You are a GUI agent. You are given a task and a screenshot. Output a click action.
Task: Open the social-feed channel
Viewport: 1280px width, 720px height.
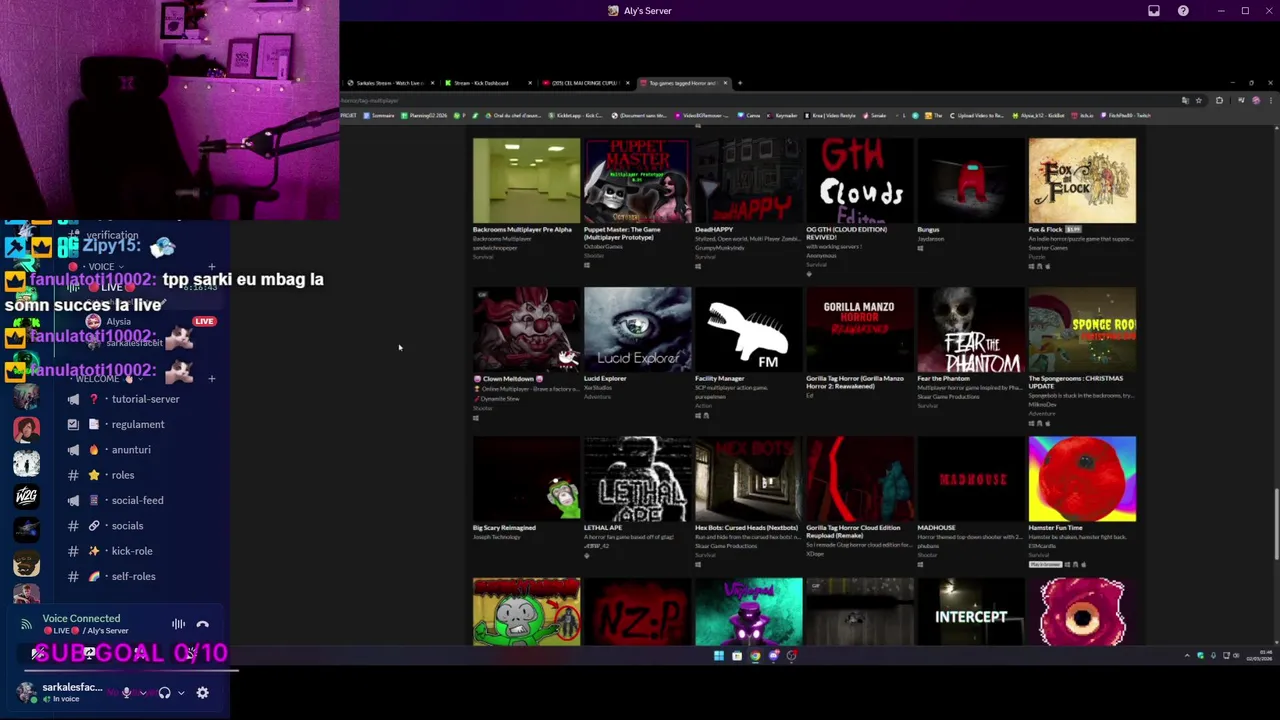point(140,500)
